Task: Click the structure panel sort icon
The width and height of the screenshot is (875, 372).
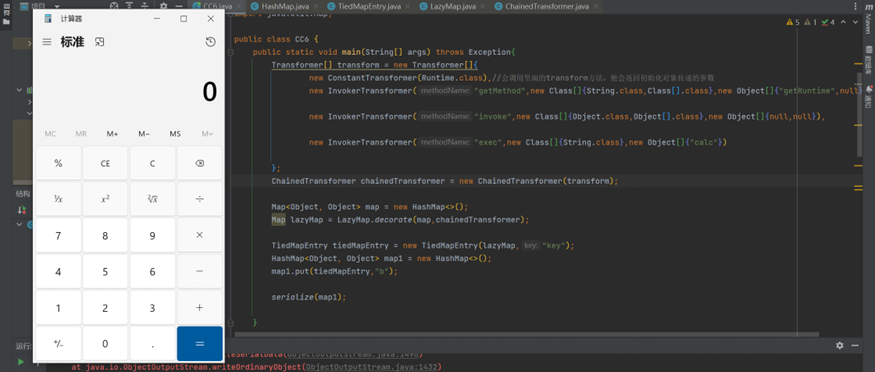Action: pos(22,210)
